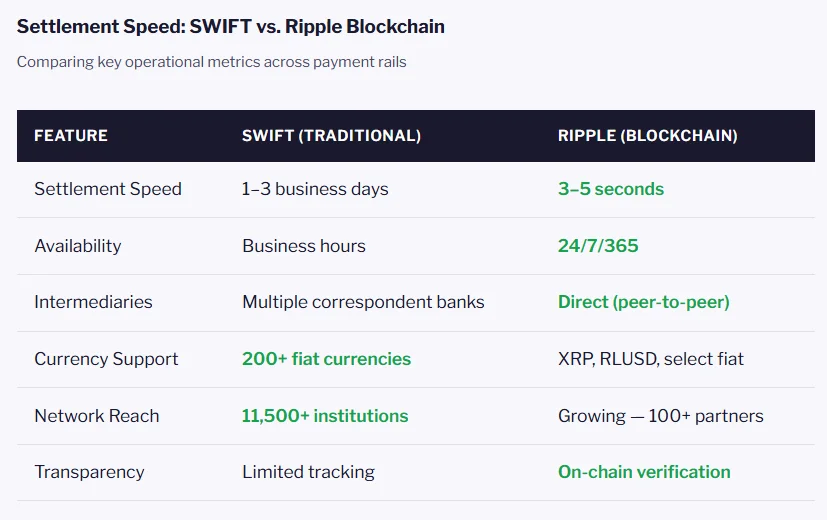
Task: Click the Settlement Speed row label
Action: coord(108,189)
